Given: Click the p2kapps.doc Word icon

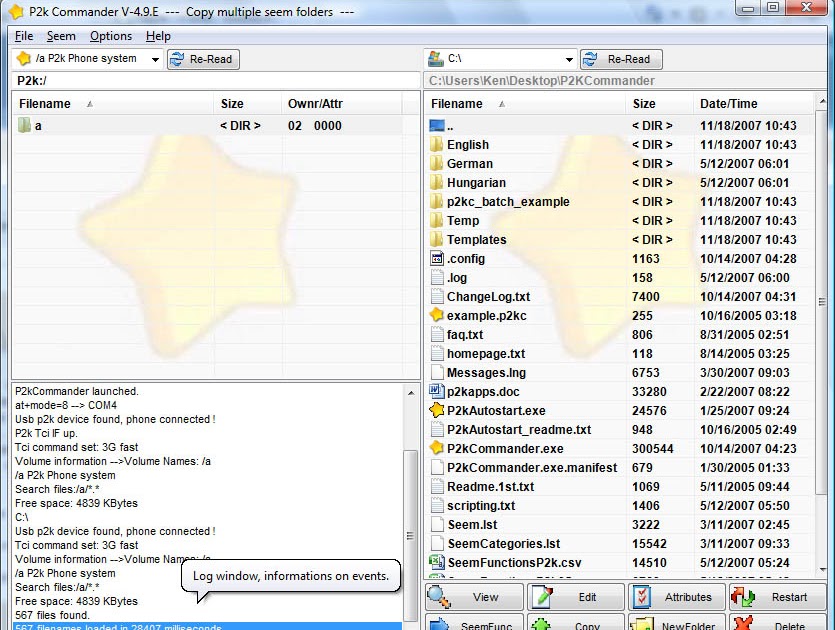Looking at the screenshot, I should pyautogui.click(x=437, y=391).
